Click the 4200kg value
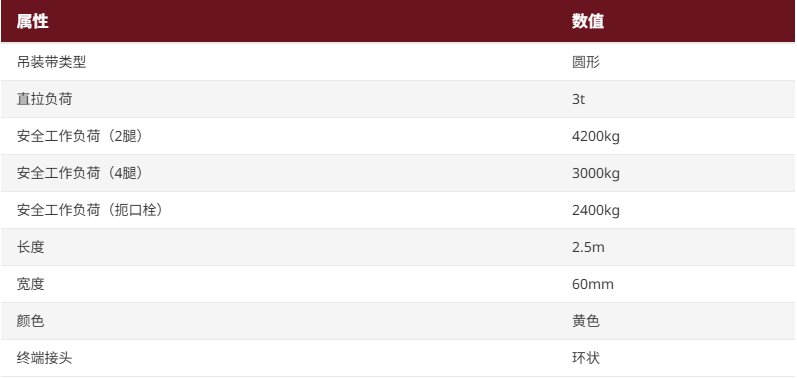The width and height of the screenshot is (797, 379). click(x=596, y=137)
